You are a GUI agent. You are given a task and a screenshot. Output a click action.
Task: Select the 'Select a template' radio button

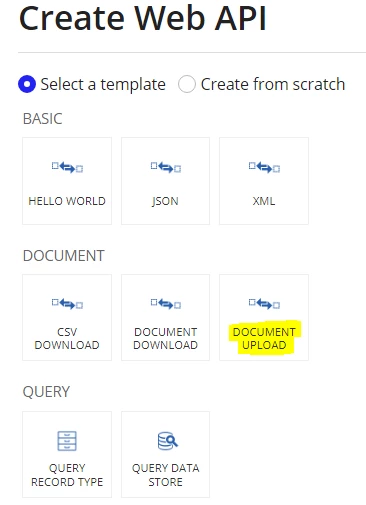point(27,84)
